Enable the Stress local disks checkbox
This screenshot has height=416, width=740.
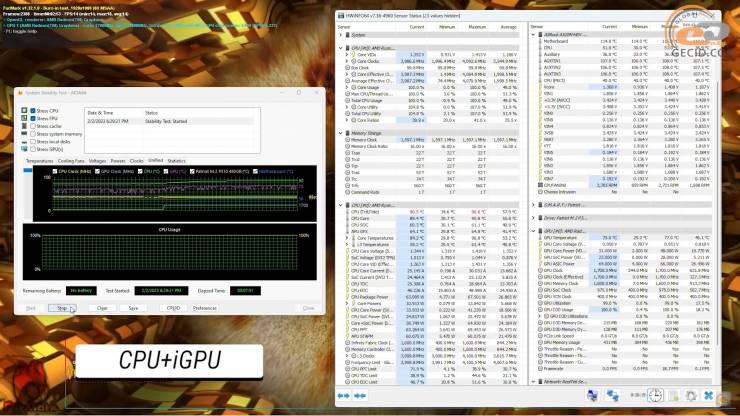pyautogui.click(x=33, y=142)
